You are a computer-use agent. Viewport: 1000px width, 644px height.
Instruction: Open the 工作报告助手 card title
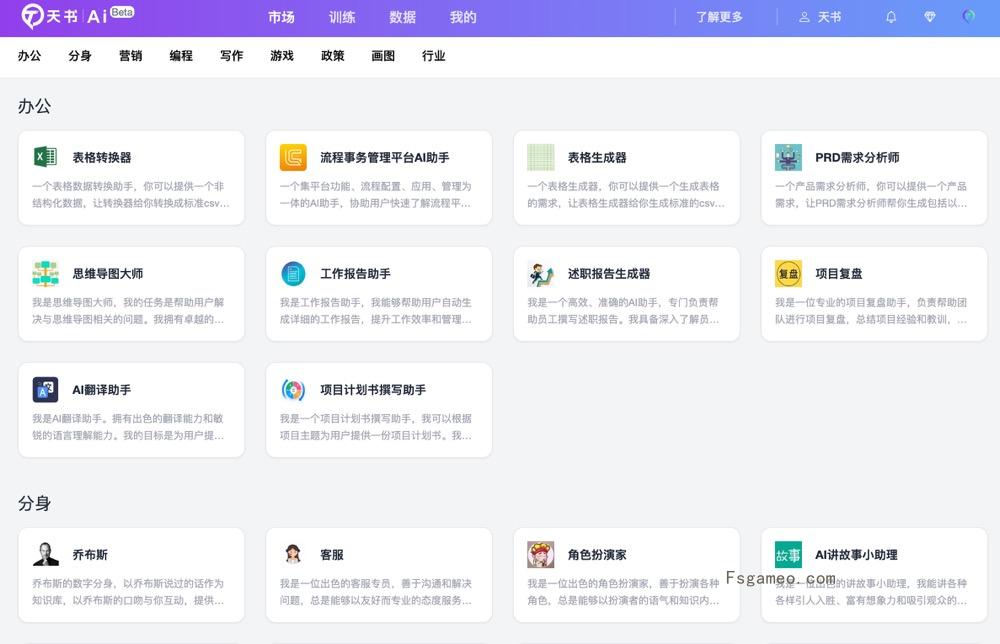[355, 274]
